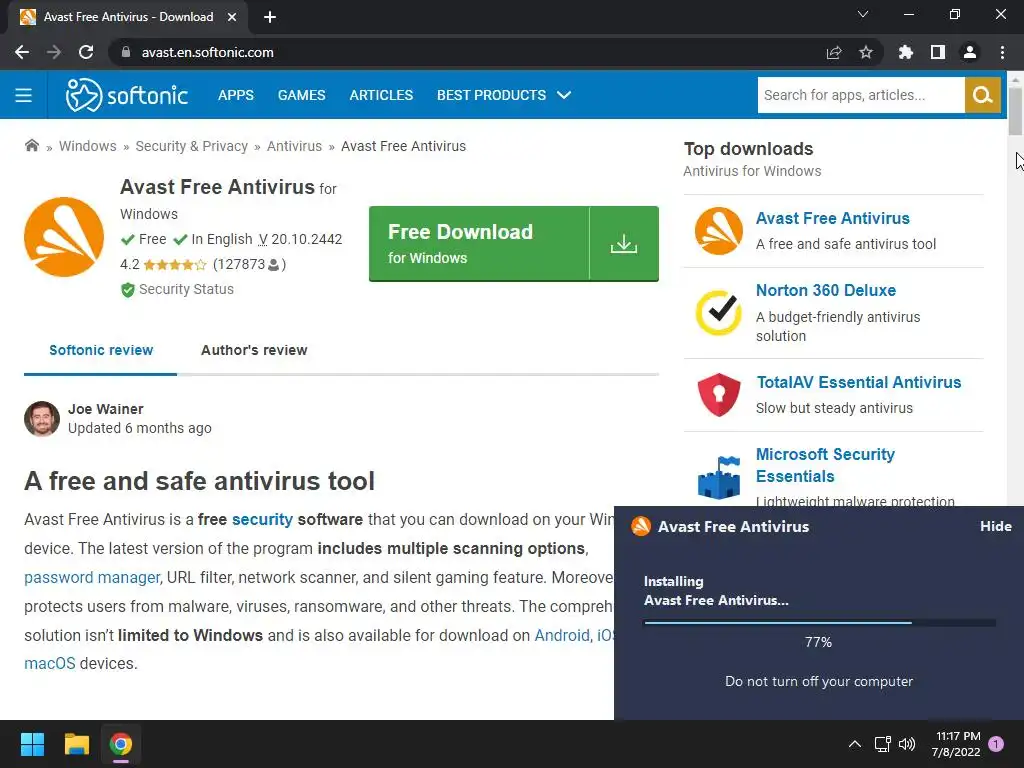Open Avast Free Antivirus in Top downloads
The height and width of the screenshot is (768, 1024).
(833, 218)
